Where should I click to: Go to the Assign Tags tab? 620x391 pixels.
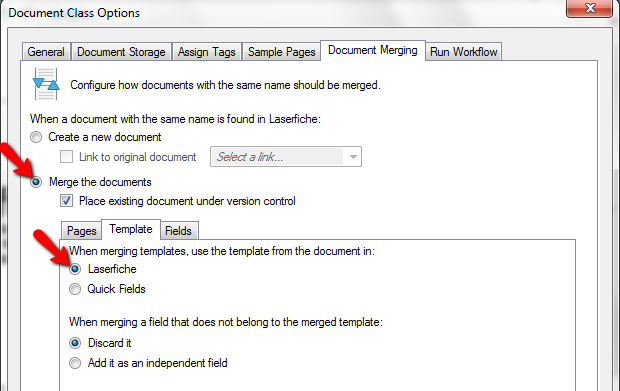click(x=206, y=52)
